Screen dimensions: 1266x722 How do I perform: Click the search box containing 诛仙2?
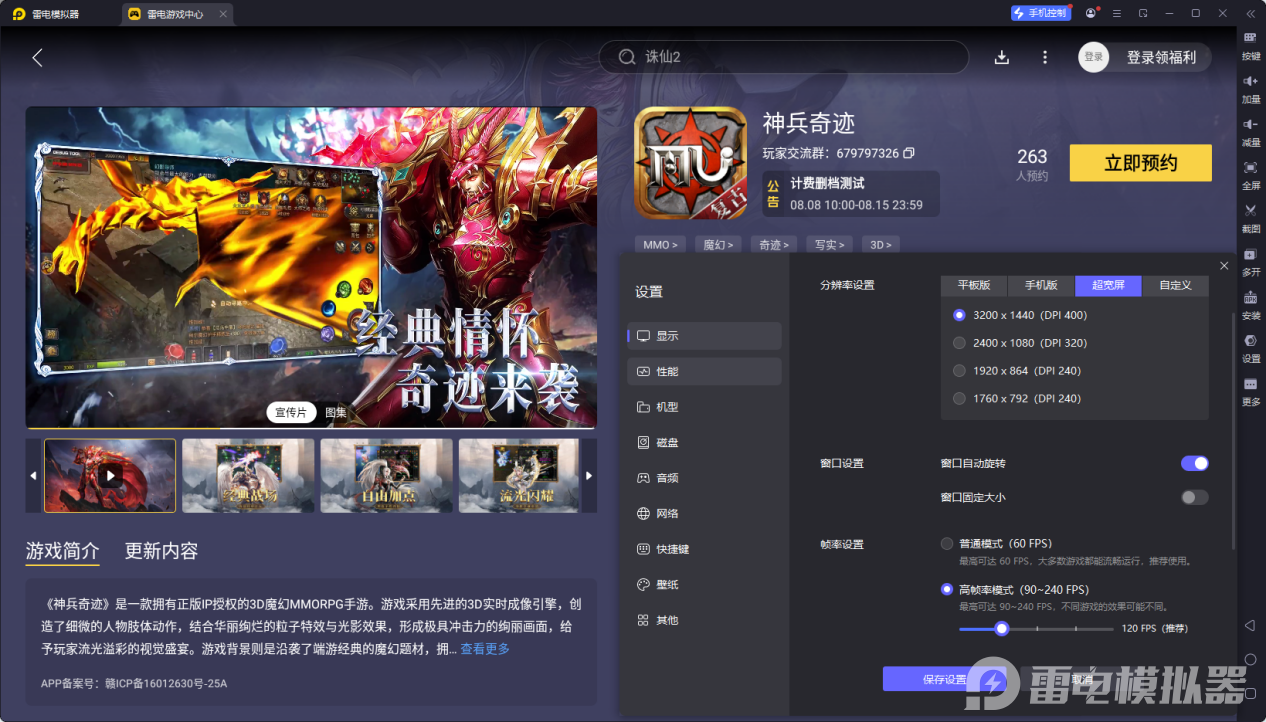tap(784, 57)
